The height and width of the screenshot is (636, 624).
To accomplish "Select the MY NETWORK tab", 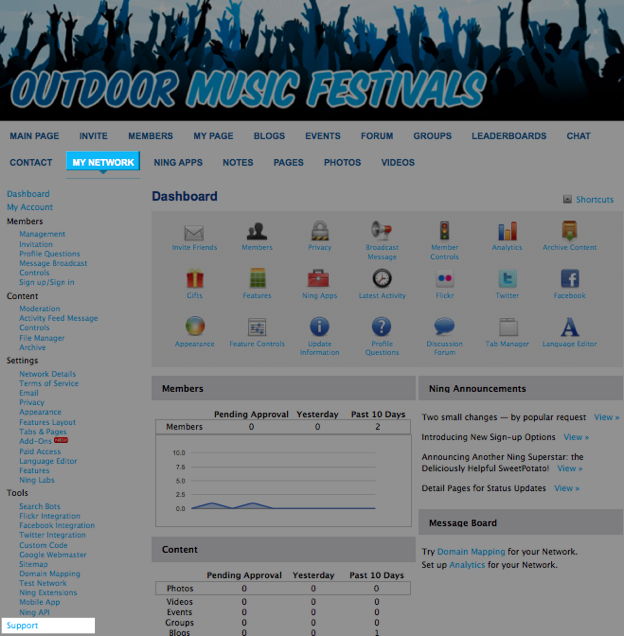I will 103,162.
